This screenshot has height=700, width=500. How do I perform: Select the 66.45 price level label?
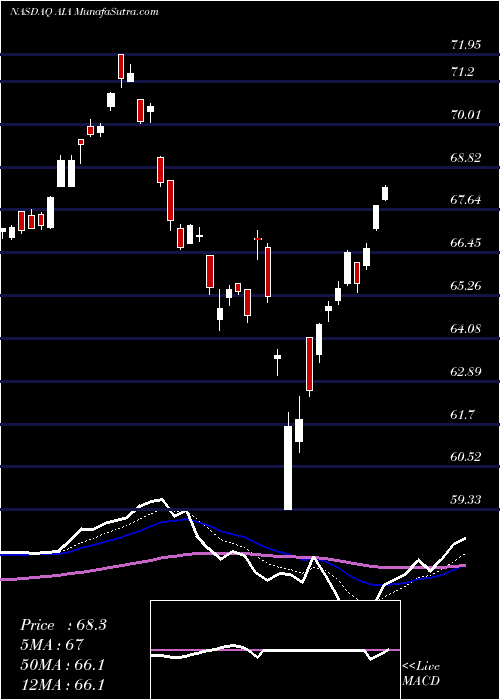pyautogui.click(x=467, y=243)
